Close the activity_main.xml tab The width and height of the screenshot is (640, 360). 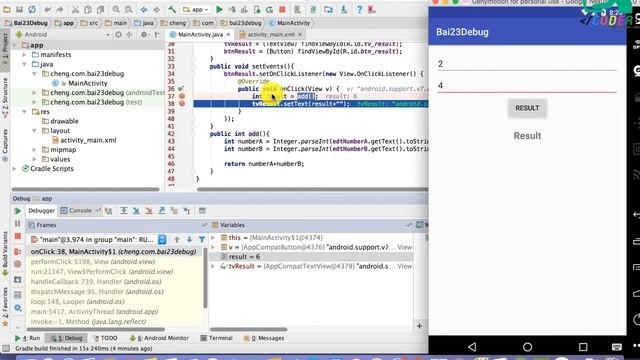coord(300,35)
